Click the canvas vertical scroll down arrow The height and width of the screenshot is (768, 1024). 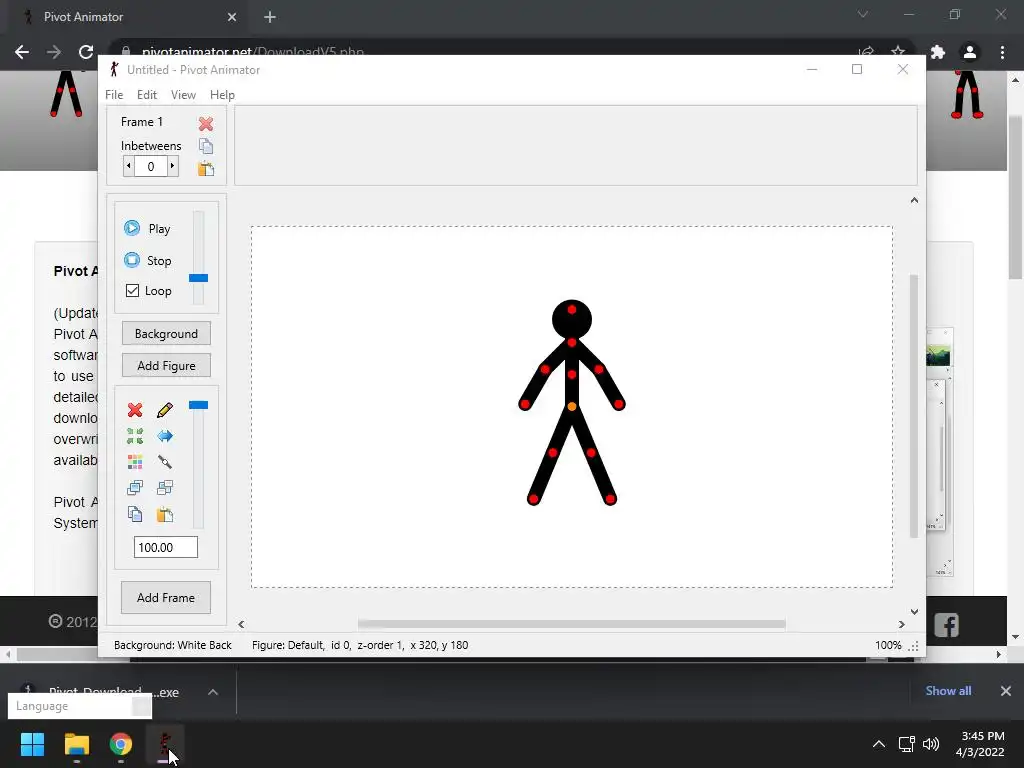coord(914,612)
